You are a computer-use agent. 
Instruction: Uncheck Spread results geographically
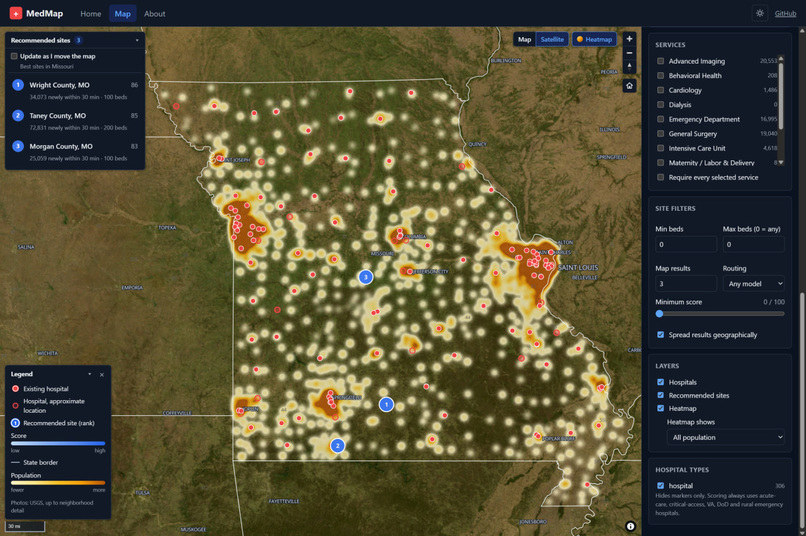(x=661, y=335)
